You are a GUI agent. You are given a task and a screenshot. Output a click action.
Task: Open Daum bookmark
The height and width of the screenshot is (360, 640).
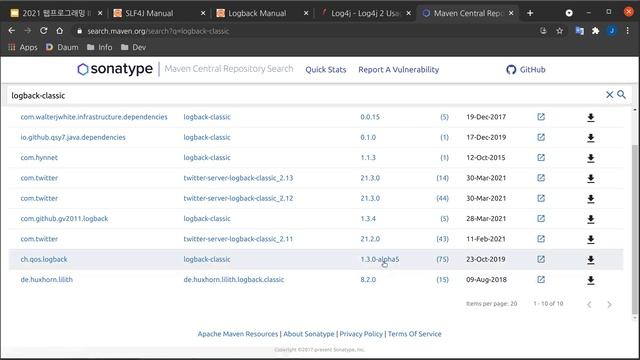pyautogui.click(x=62, y=47)
